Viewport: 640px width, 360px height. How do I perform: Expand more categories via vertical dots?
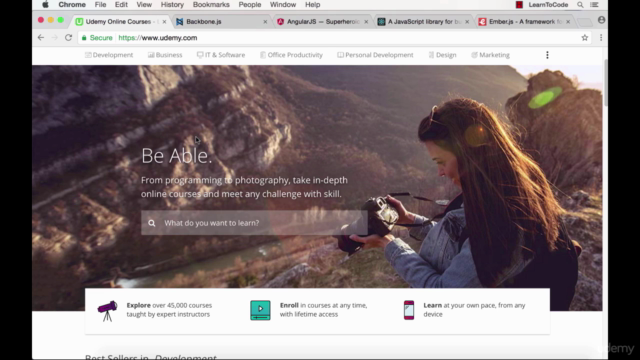[x=547, y=55]
